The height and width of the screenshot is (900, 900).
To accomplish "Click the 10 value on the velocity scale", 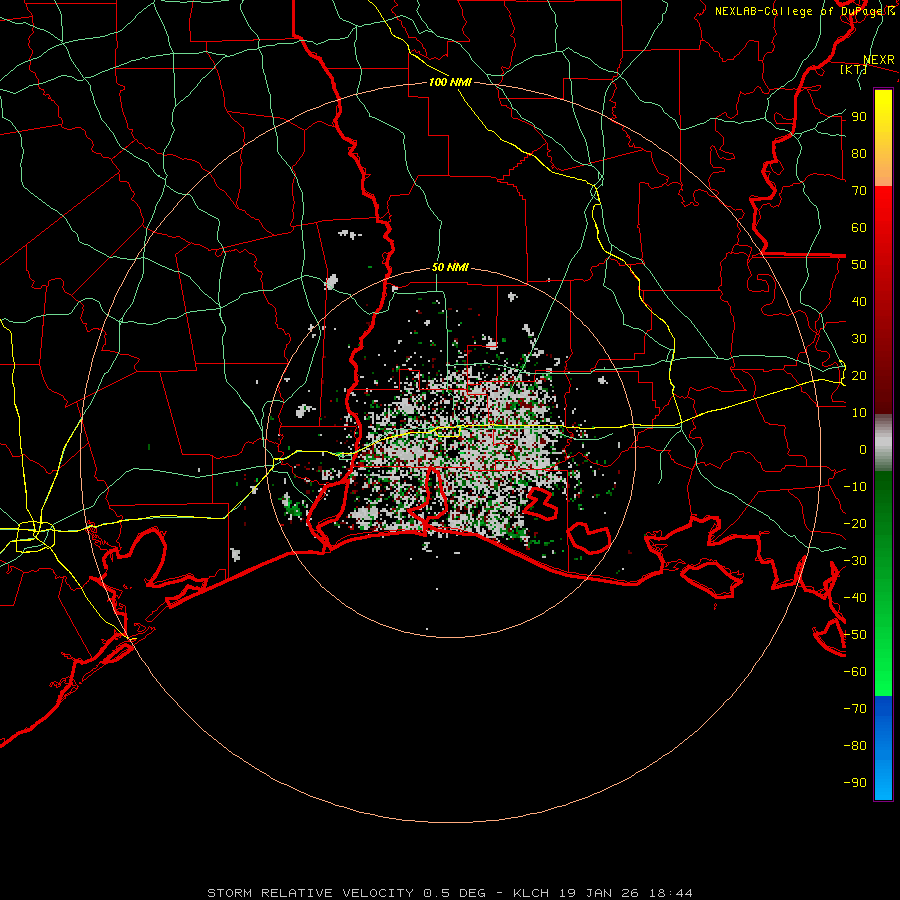I will pos(859,413).
